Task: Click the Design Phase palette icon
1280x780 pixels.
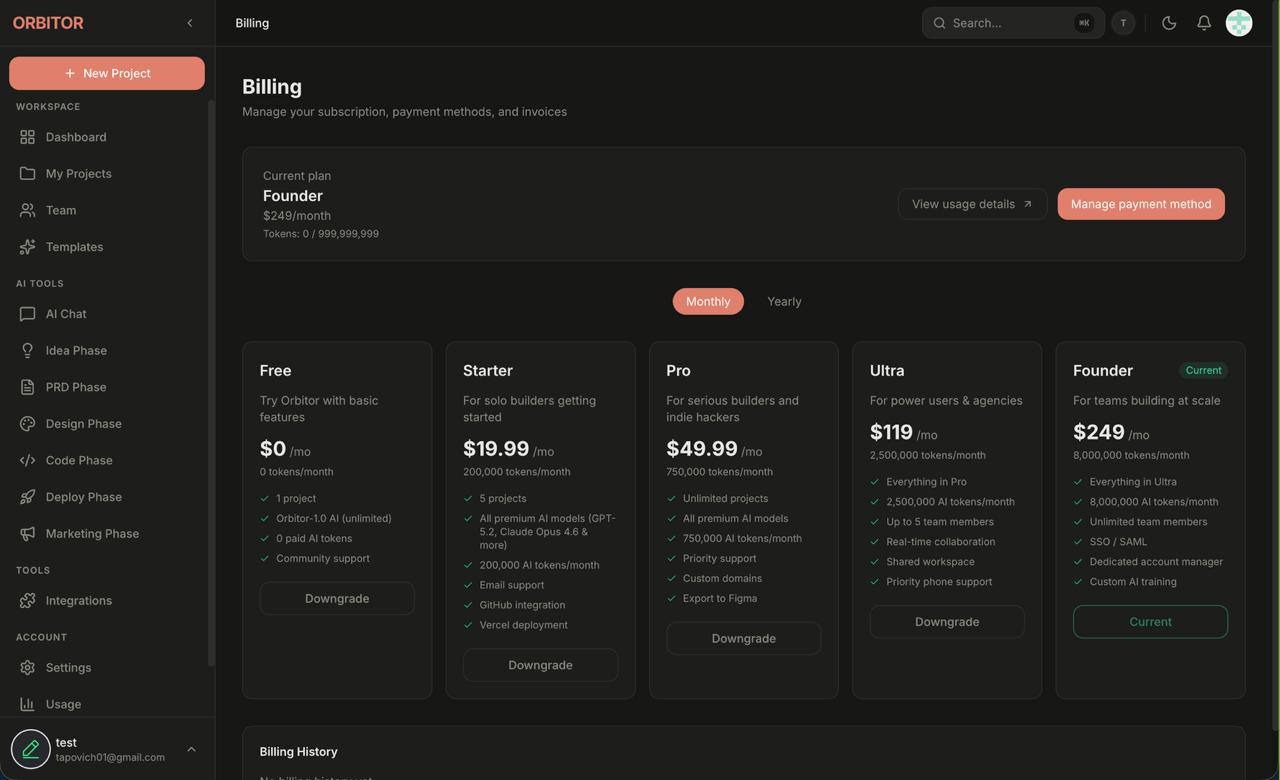Action: tap(27, 424)
